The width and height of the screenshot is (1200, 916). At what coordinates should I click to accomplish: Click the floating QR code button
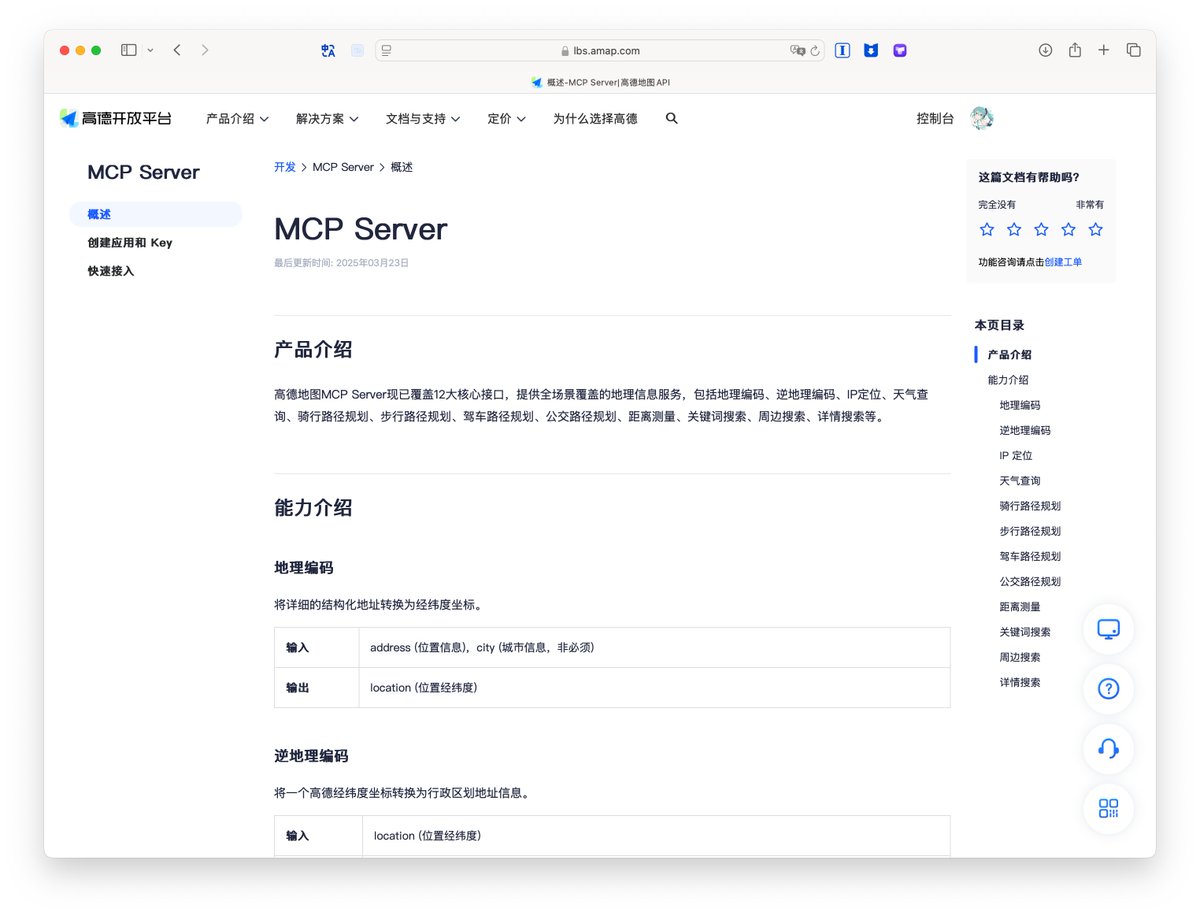(1108, 809)
